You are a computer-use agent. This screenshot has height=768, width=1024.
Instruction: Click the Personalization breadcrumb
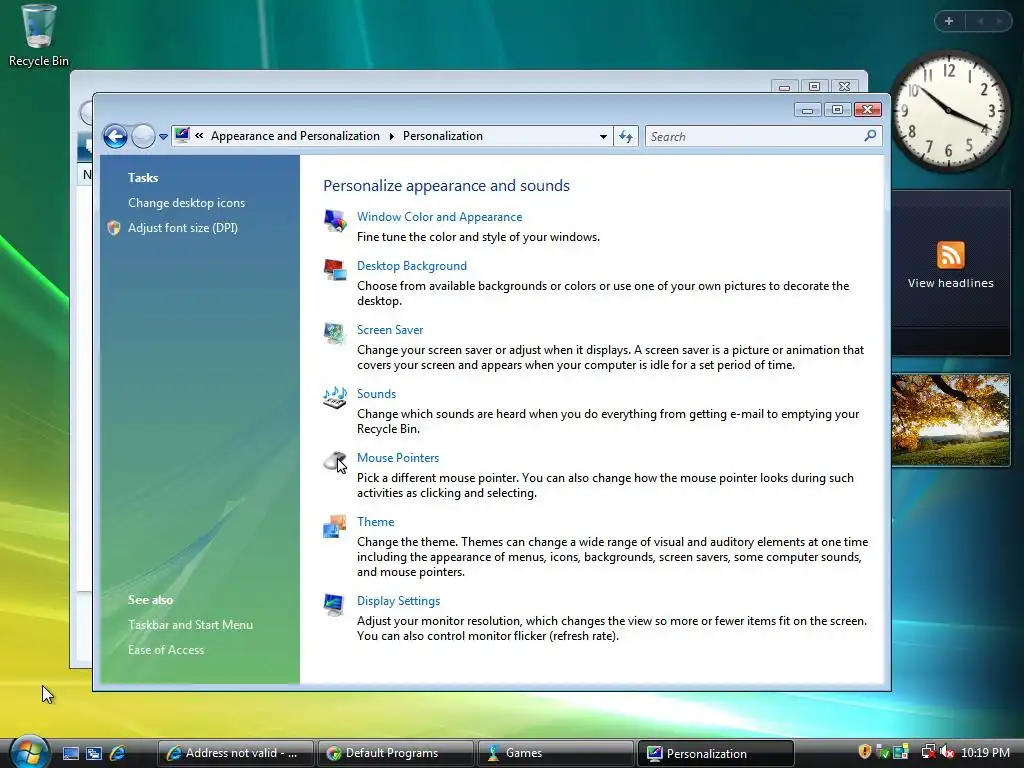click(443, 136)
